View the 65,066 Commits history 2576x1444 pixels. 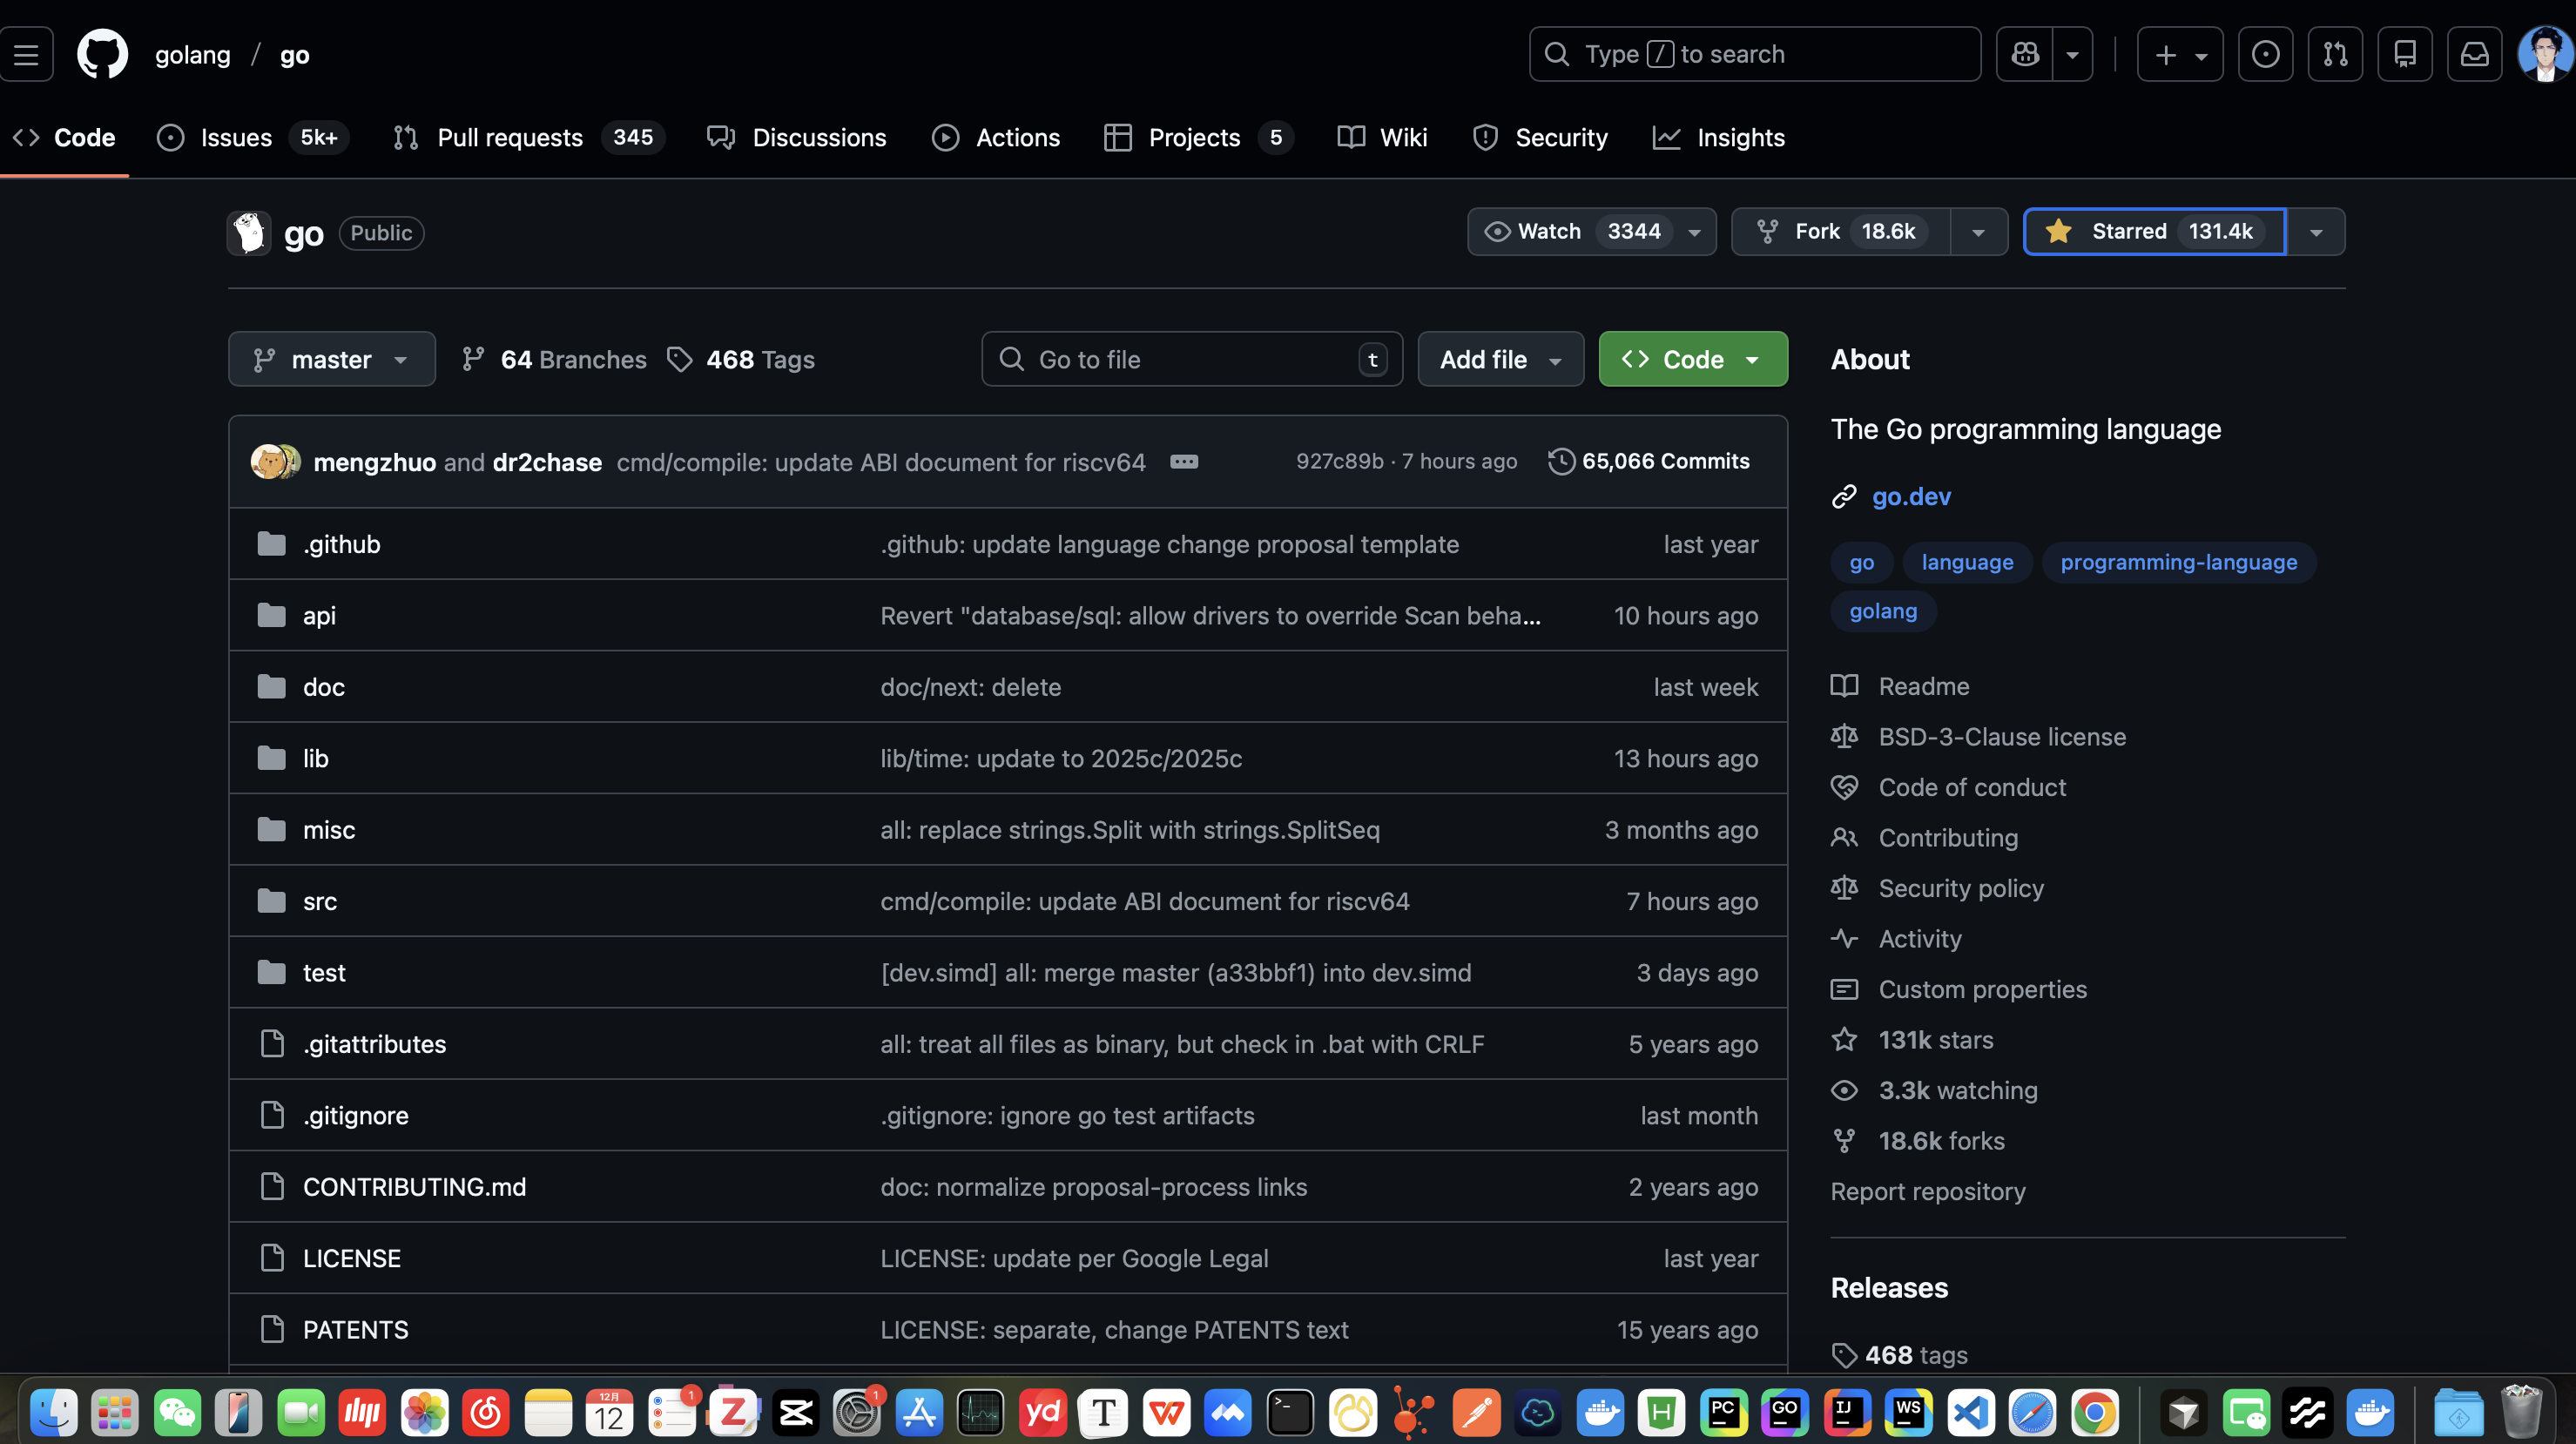tap(1664, 462)
